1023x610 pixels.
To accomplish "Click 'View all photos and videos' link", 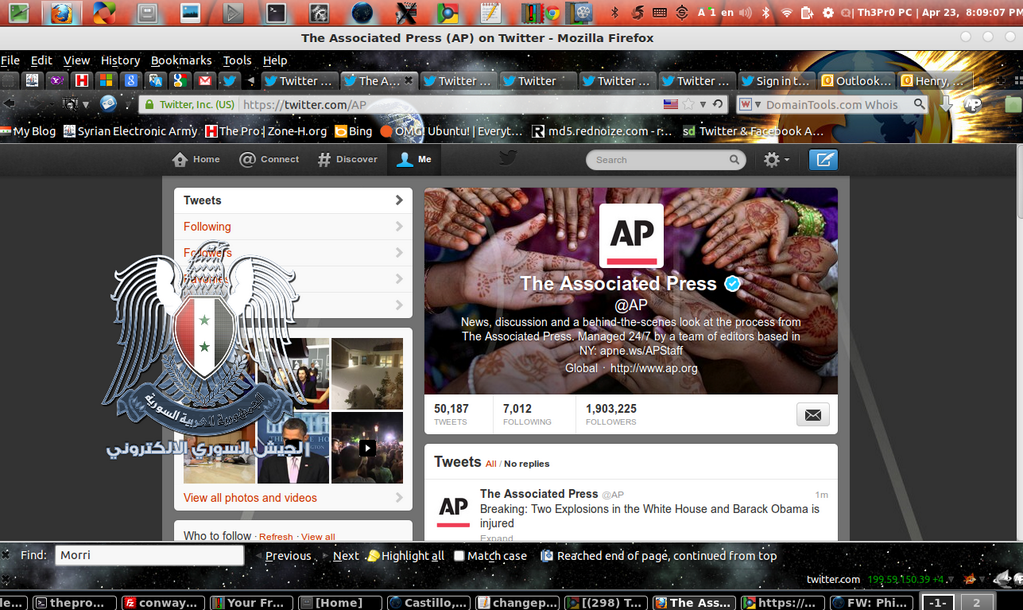I will tap(250, 498).
